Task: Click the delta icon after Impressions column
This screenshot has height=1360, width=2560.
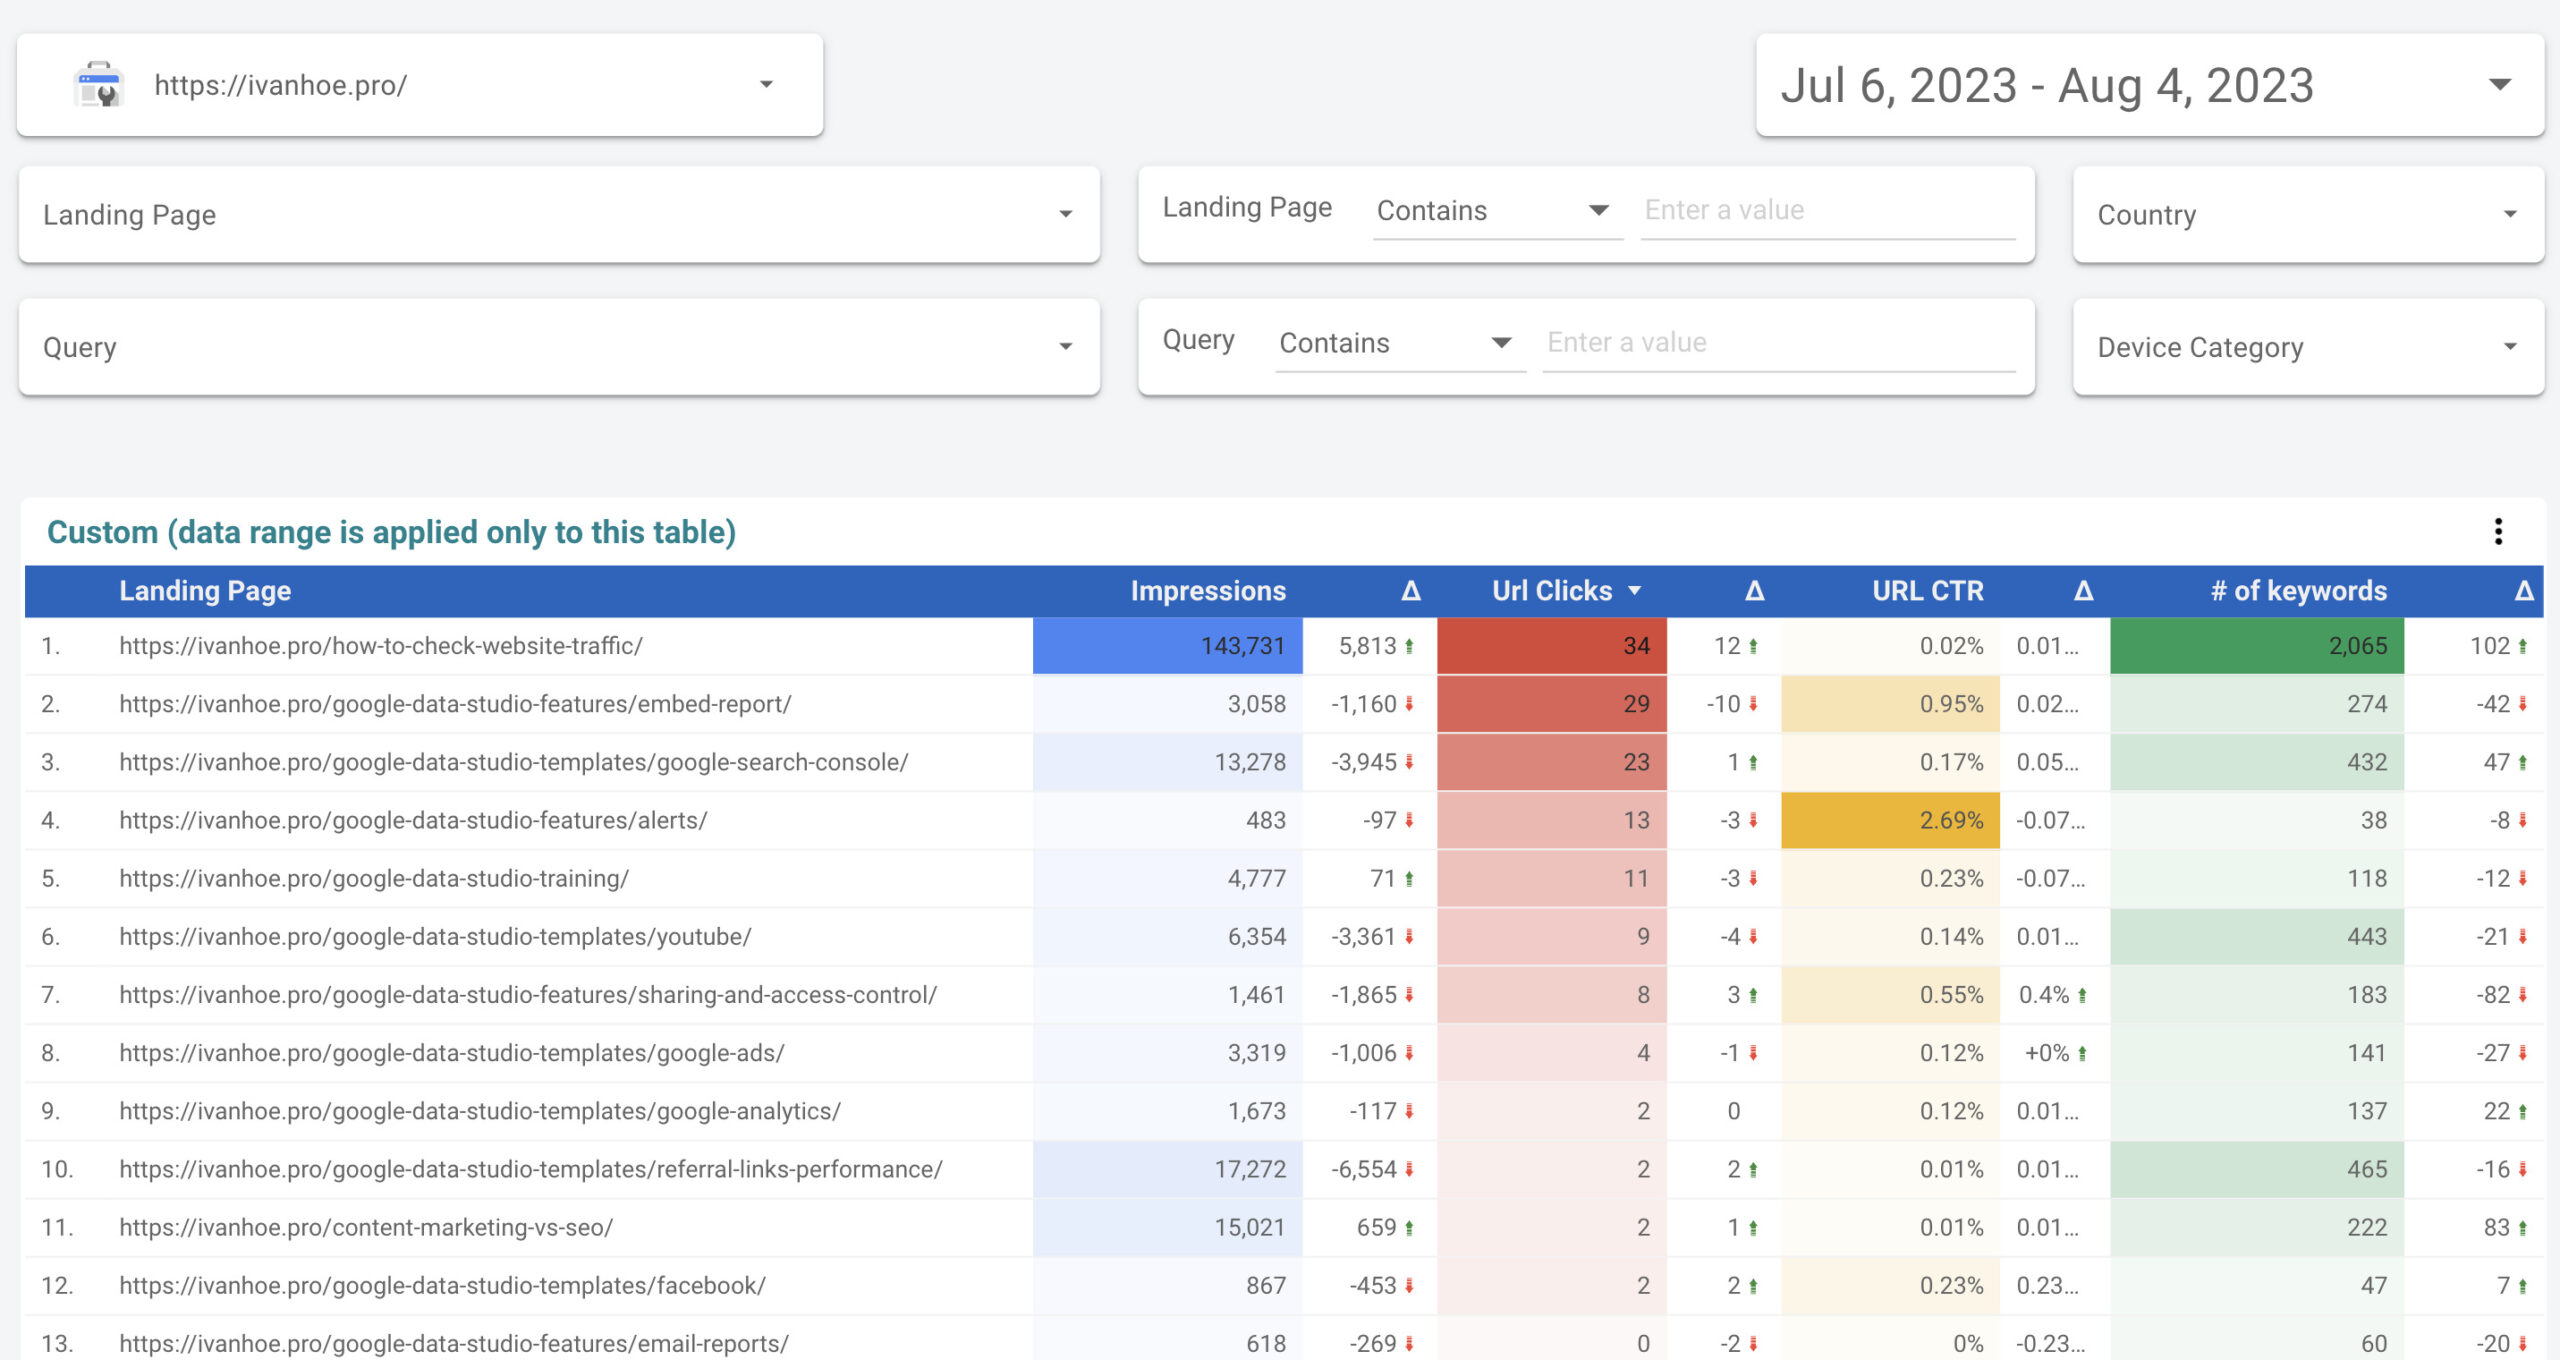Action: coord(1410,591)
